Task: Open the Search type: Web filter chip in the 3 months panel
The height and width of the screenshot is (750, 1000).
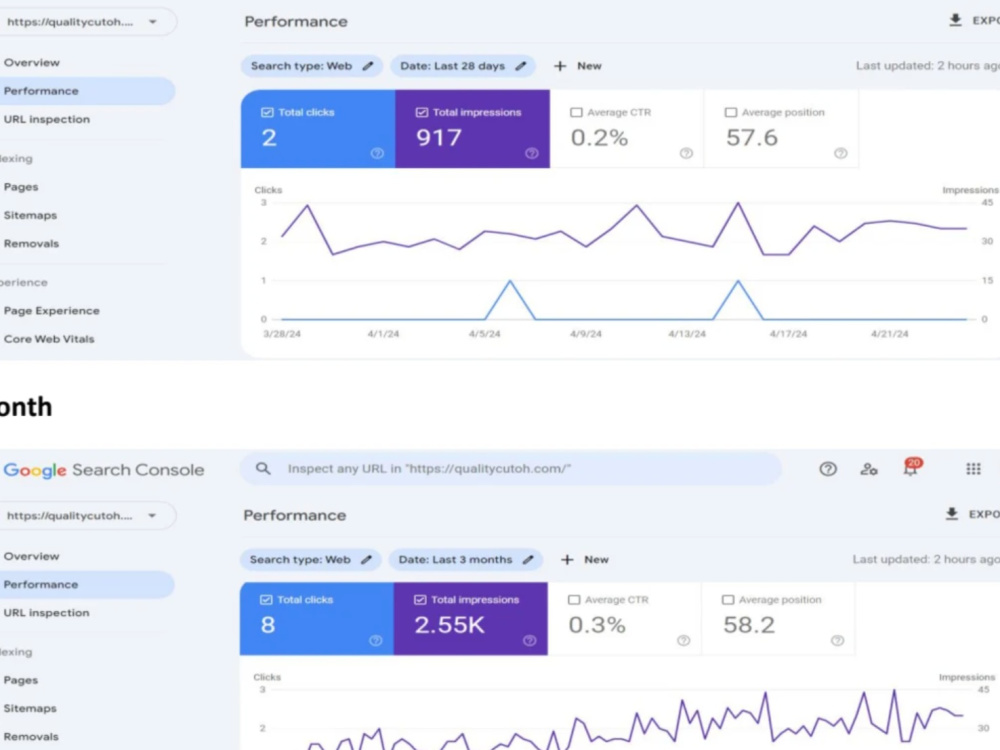Action: click(x=311, y=559)
